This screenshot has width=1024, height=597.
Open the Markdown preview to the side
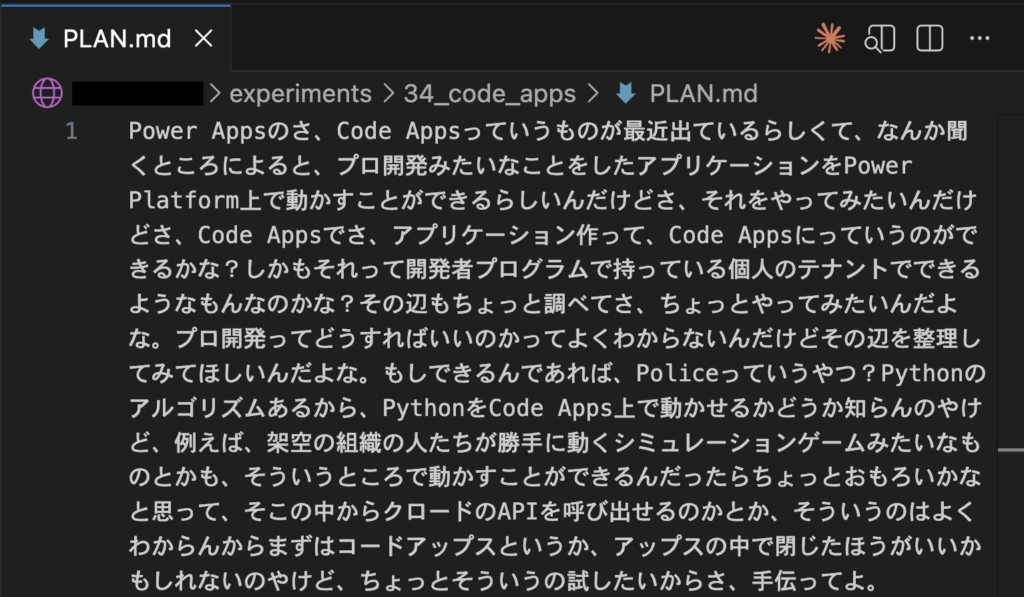click(880, 39)
